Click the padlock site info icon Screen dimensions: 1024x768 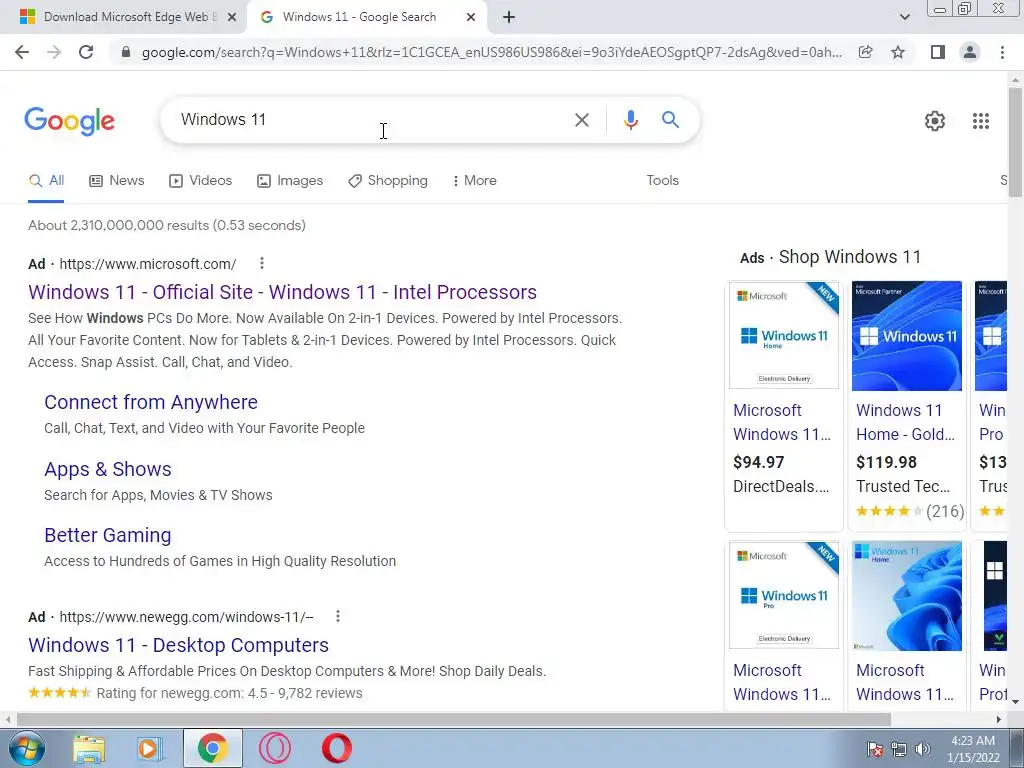[126, 52]
